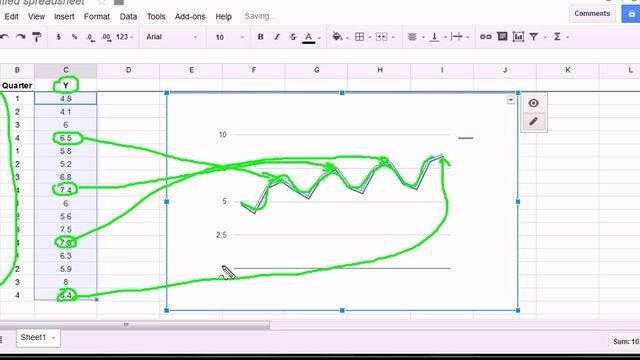Open the chart corner dropdown menu
This screenshot has width=640, height=360.
(x=511, y=100)
